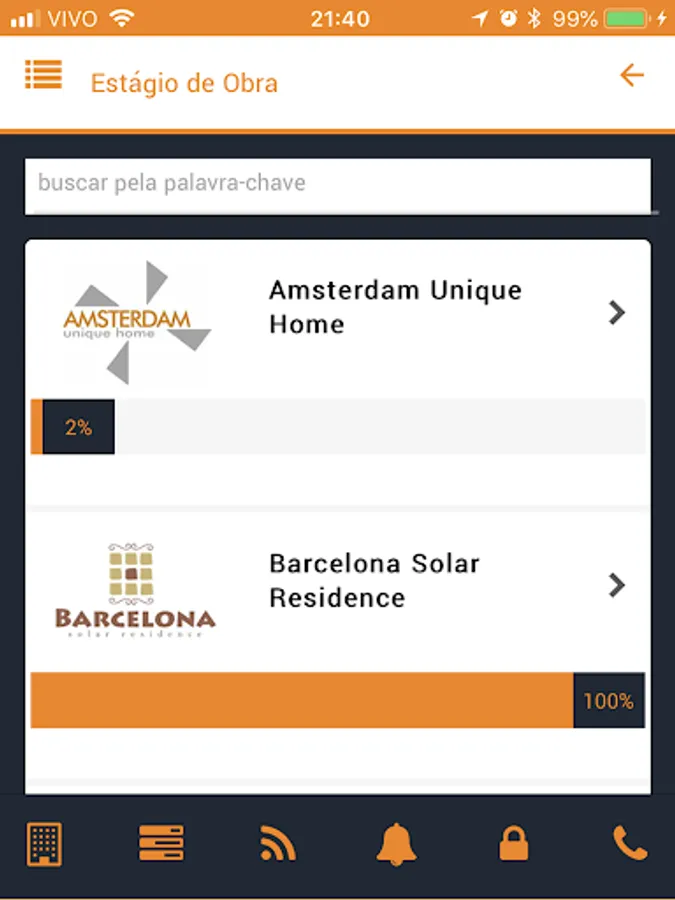
Task: Tap the phone call icon
Action: click(x=630, y=845)
